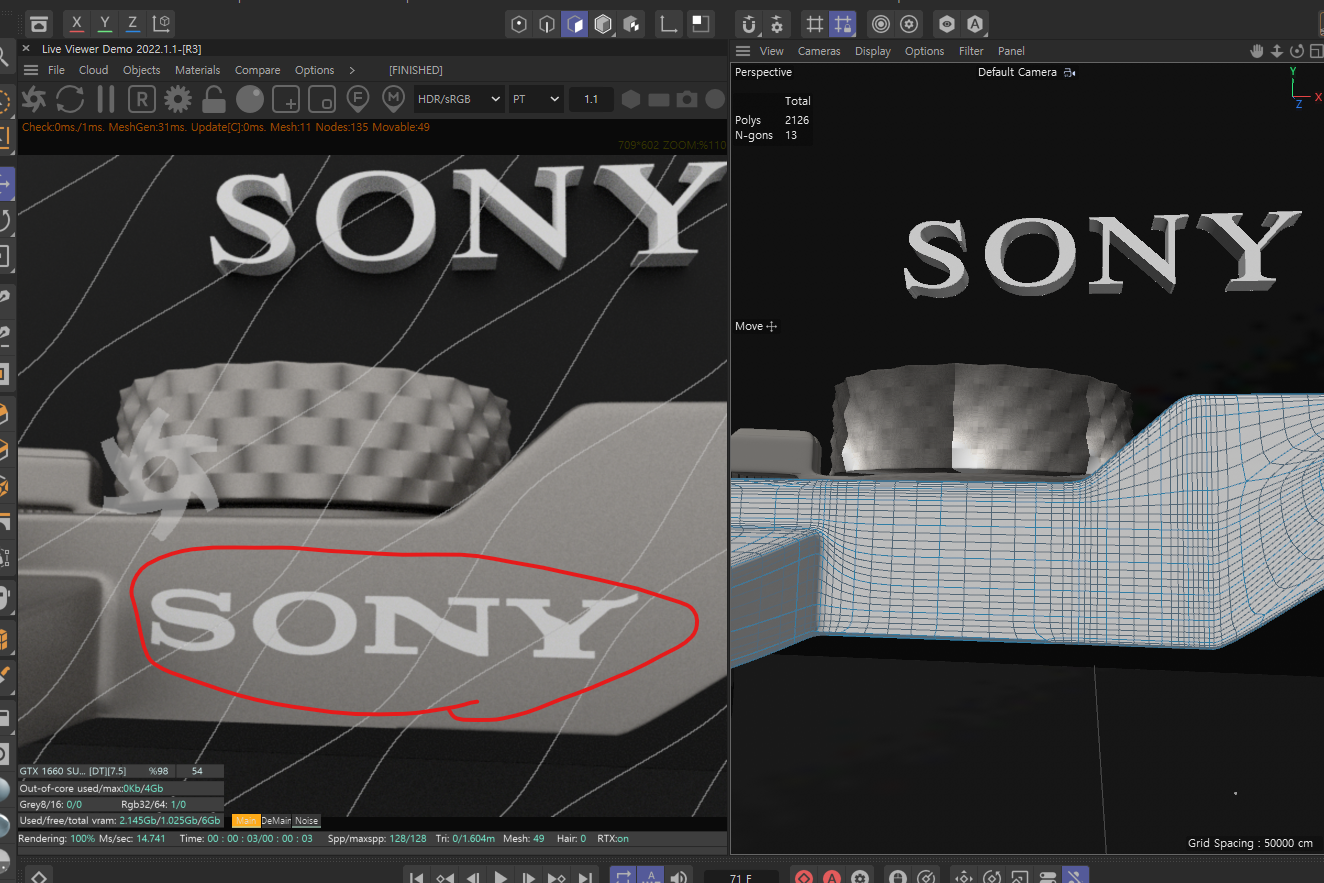Open viewport Panel menu
This screenshot has width=1324, height=883.
1011,51
